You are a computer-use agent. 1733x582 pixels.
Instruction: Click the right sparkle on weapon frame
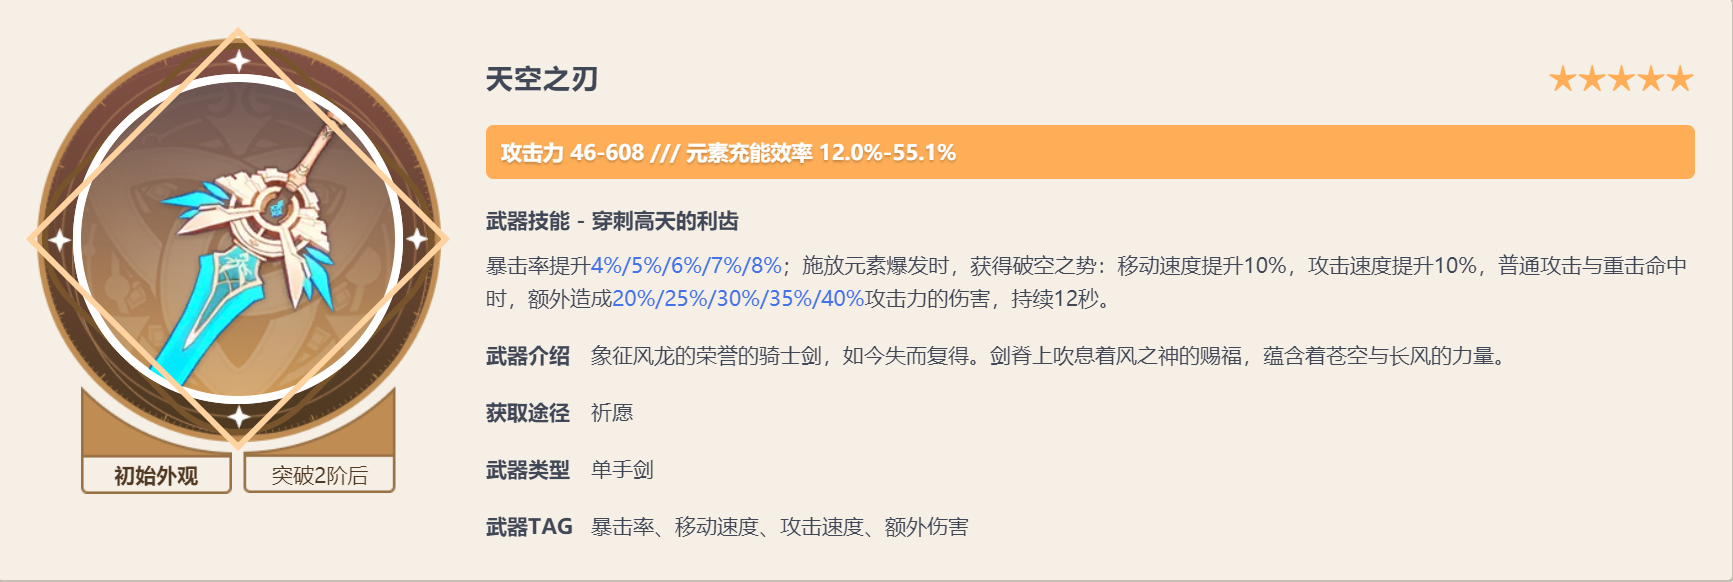click(x=417, y=240)
